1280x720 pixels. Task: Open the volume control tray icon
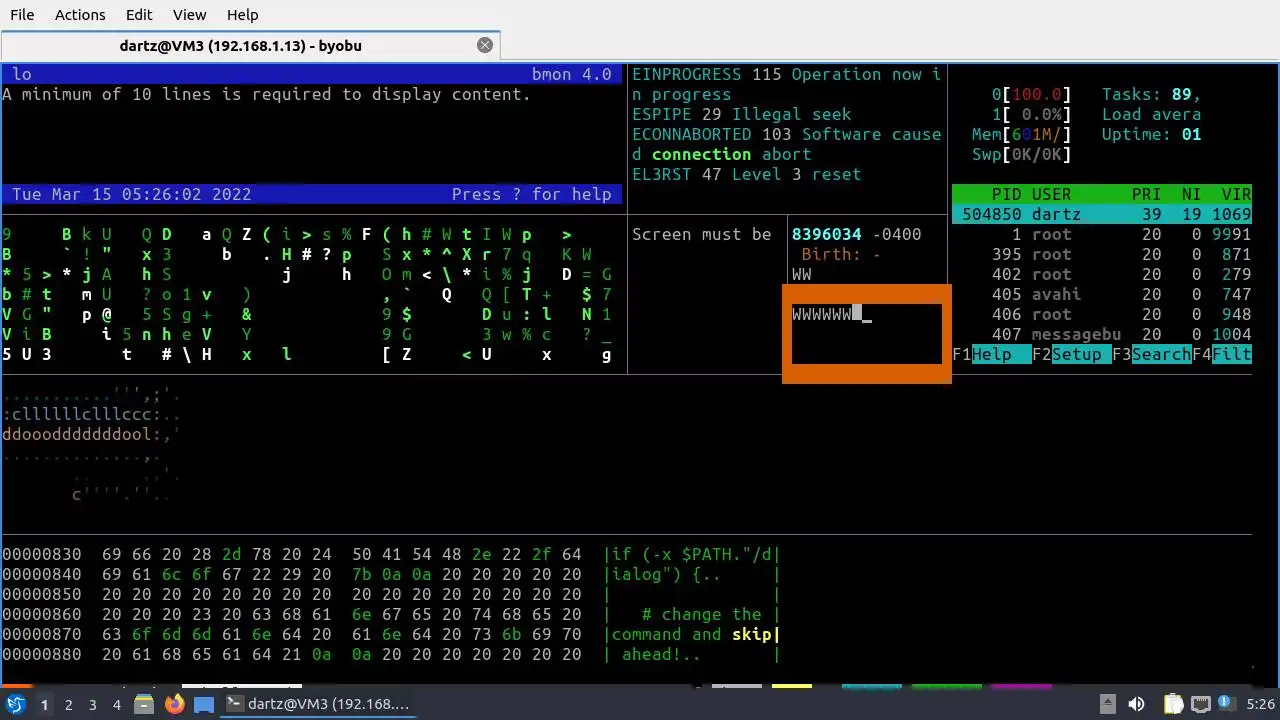(x=1136, y=704)
